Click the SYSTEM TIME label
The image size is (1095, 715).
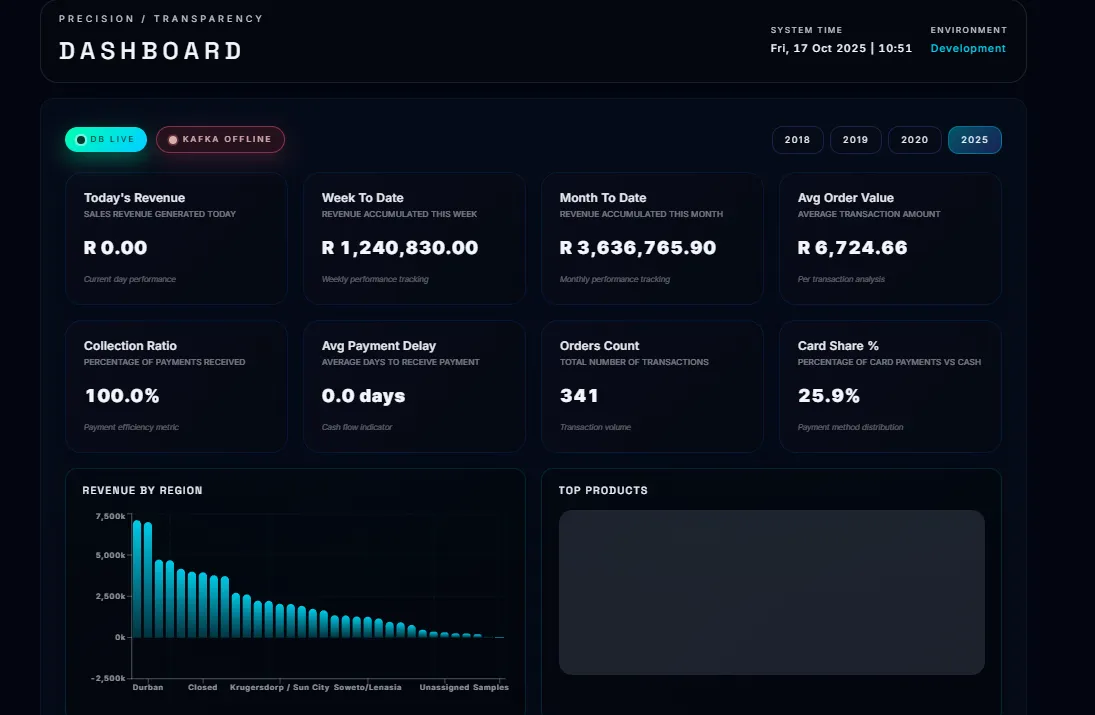(806, 30)
